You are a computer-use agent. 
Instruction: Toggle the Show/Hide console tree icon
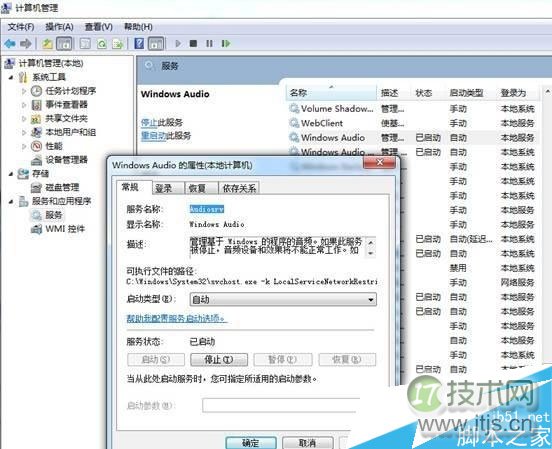pyautogui.click(x=64, y=44)
